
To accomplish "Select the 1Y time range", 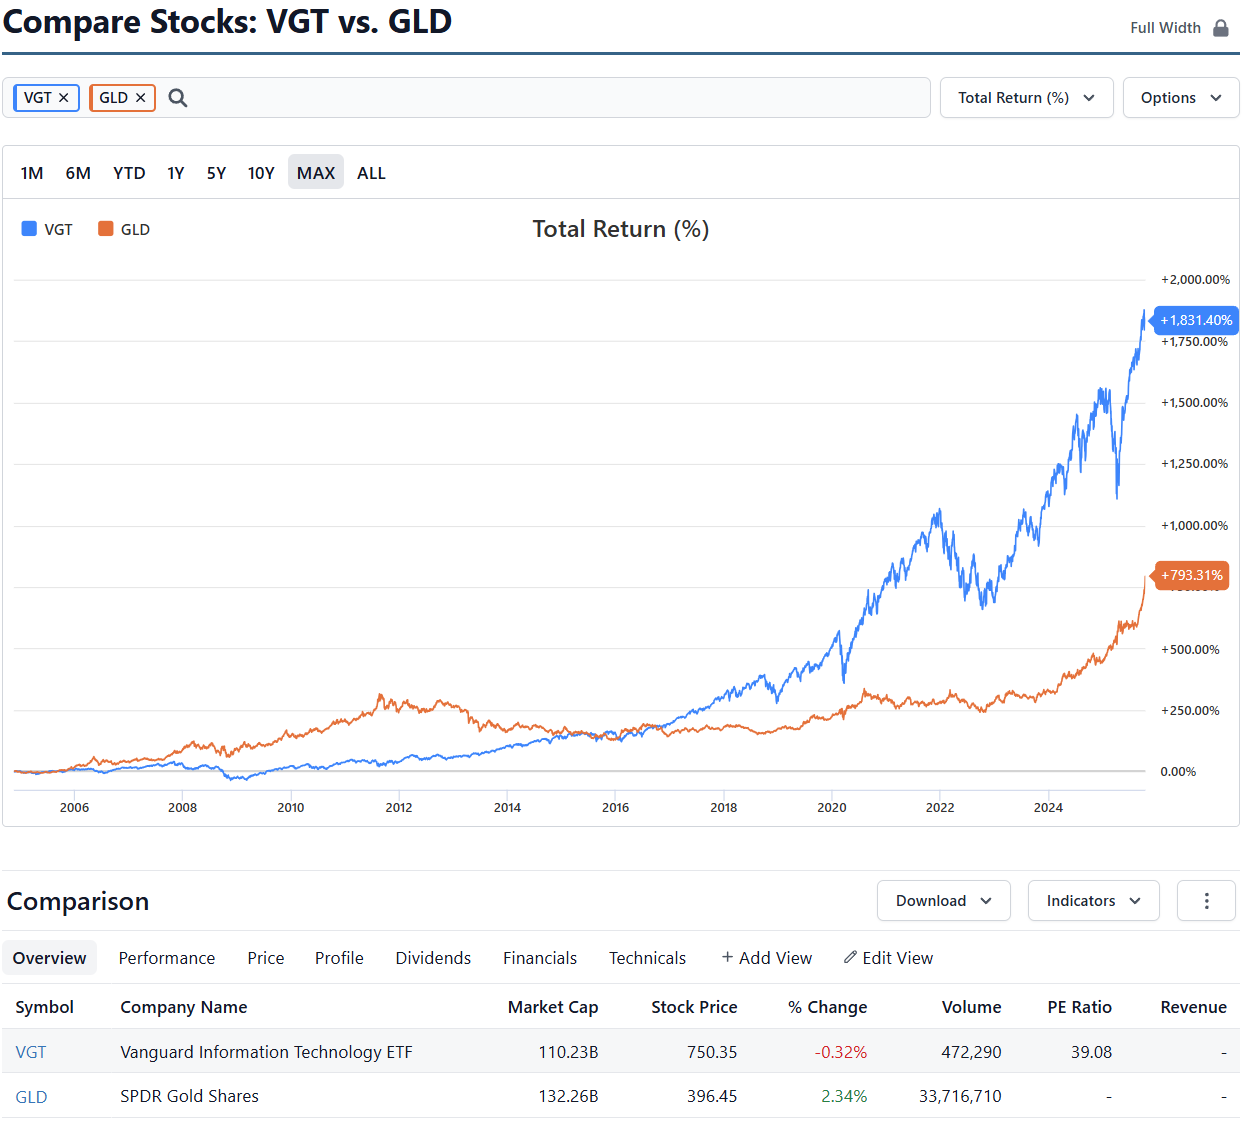I will [176, 173].
